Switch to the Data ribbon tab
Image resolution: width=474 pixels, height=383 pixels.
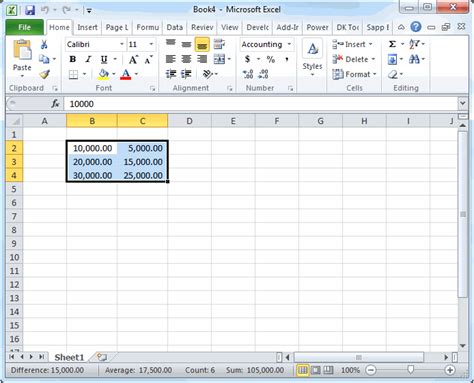coord(175,27)
